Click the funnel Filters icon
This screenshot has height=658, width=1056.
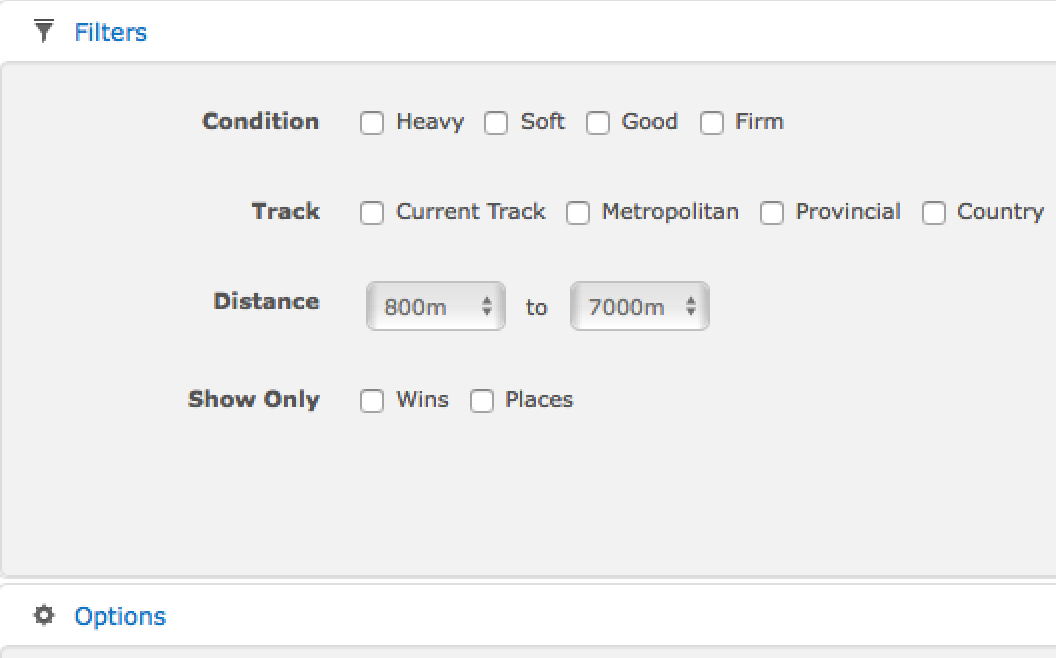tap(43, 32)
